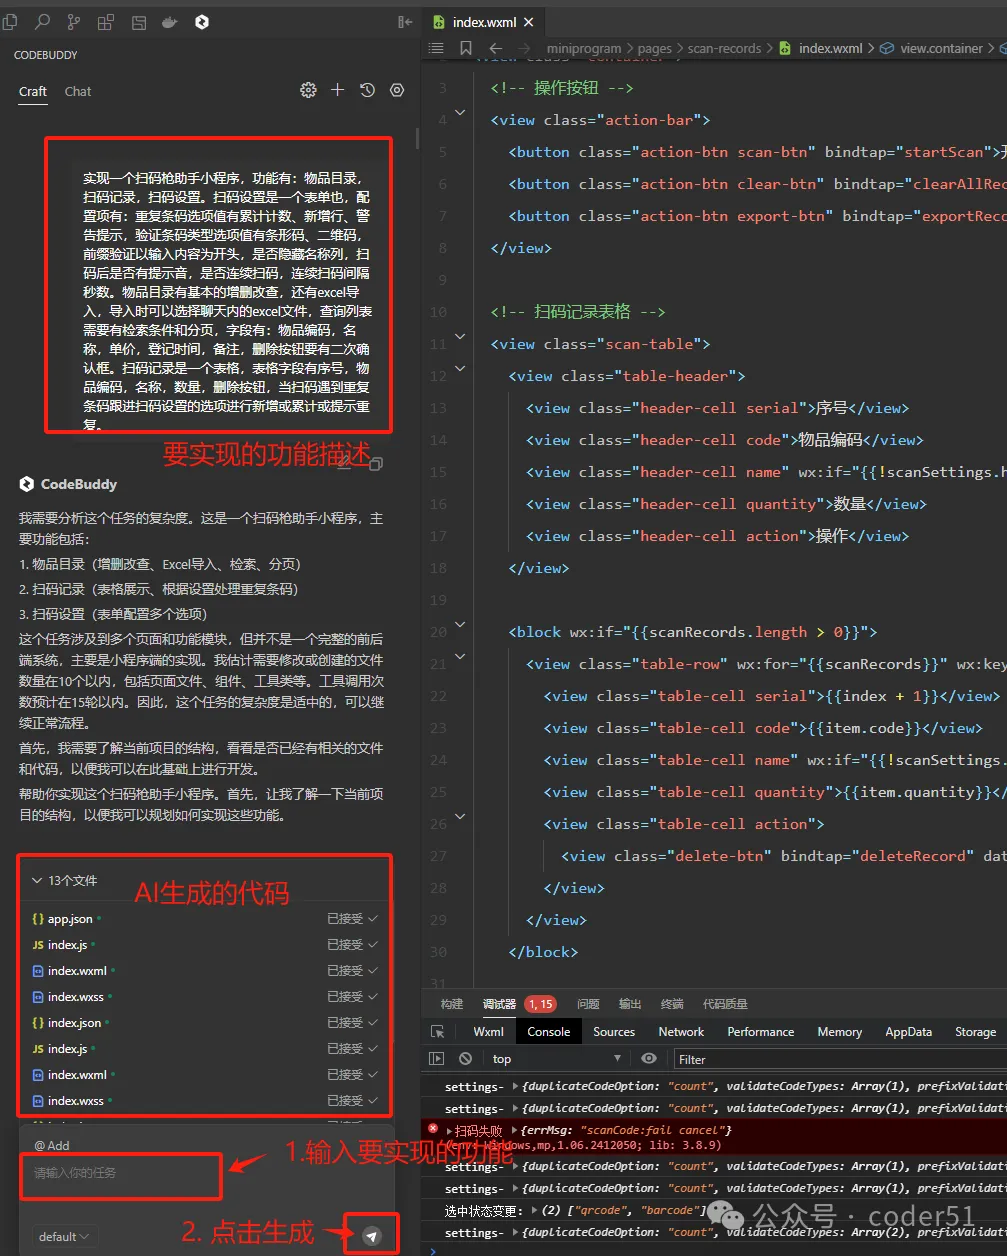Switch to the Craft tab
The height and width of the screenshot is (1256, 1007).
click(x=33, y=91)
